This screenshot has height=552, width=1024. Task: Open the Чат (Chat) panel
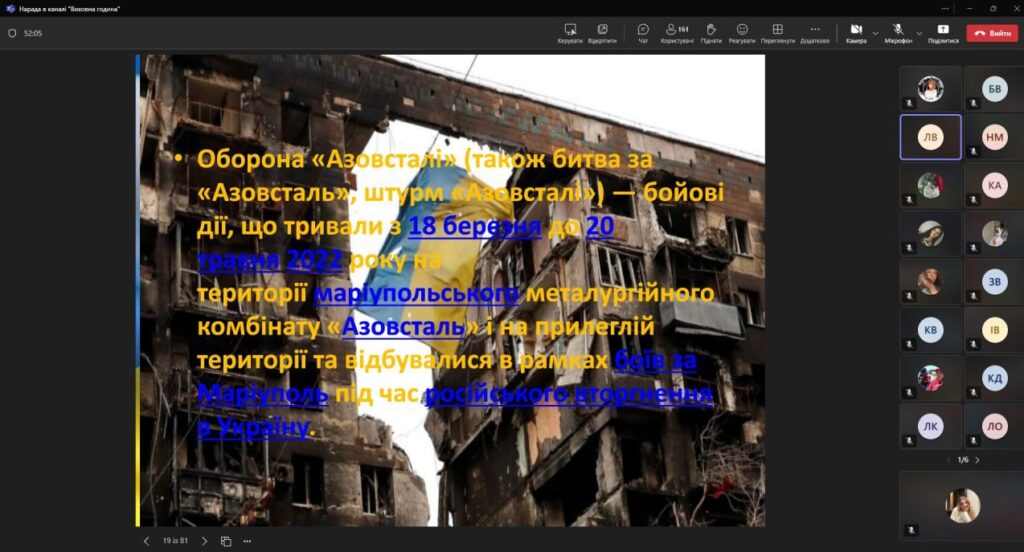click(643, 33)
